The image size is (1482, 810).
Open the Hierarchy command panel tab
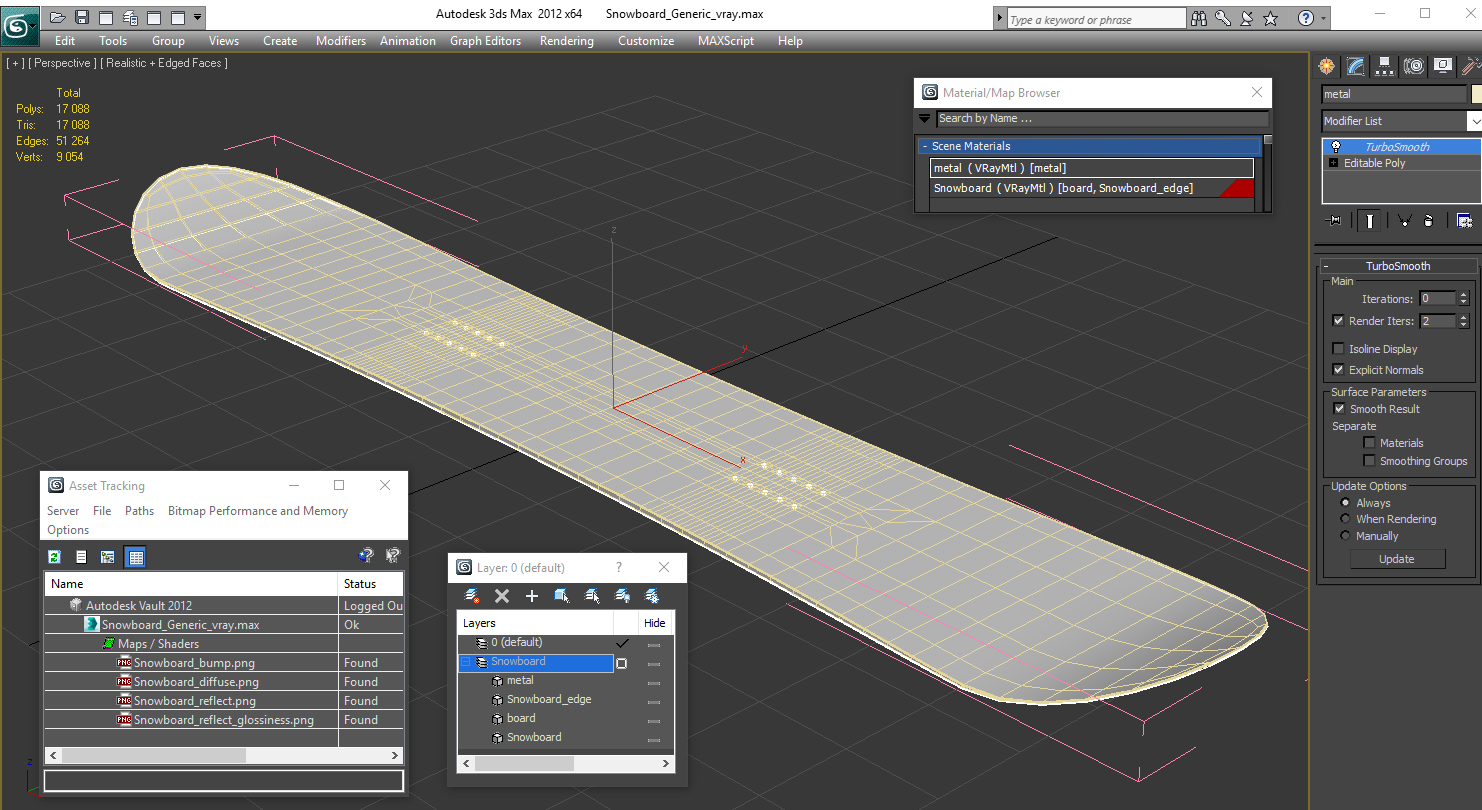pos(1384,66)
